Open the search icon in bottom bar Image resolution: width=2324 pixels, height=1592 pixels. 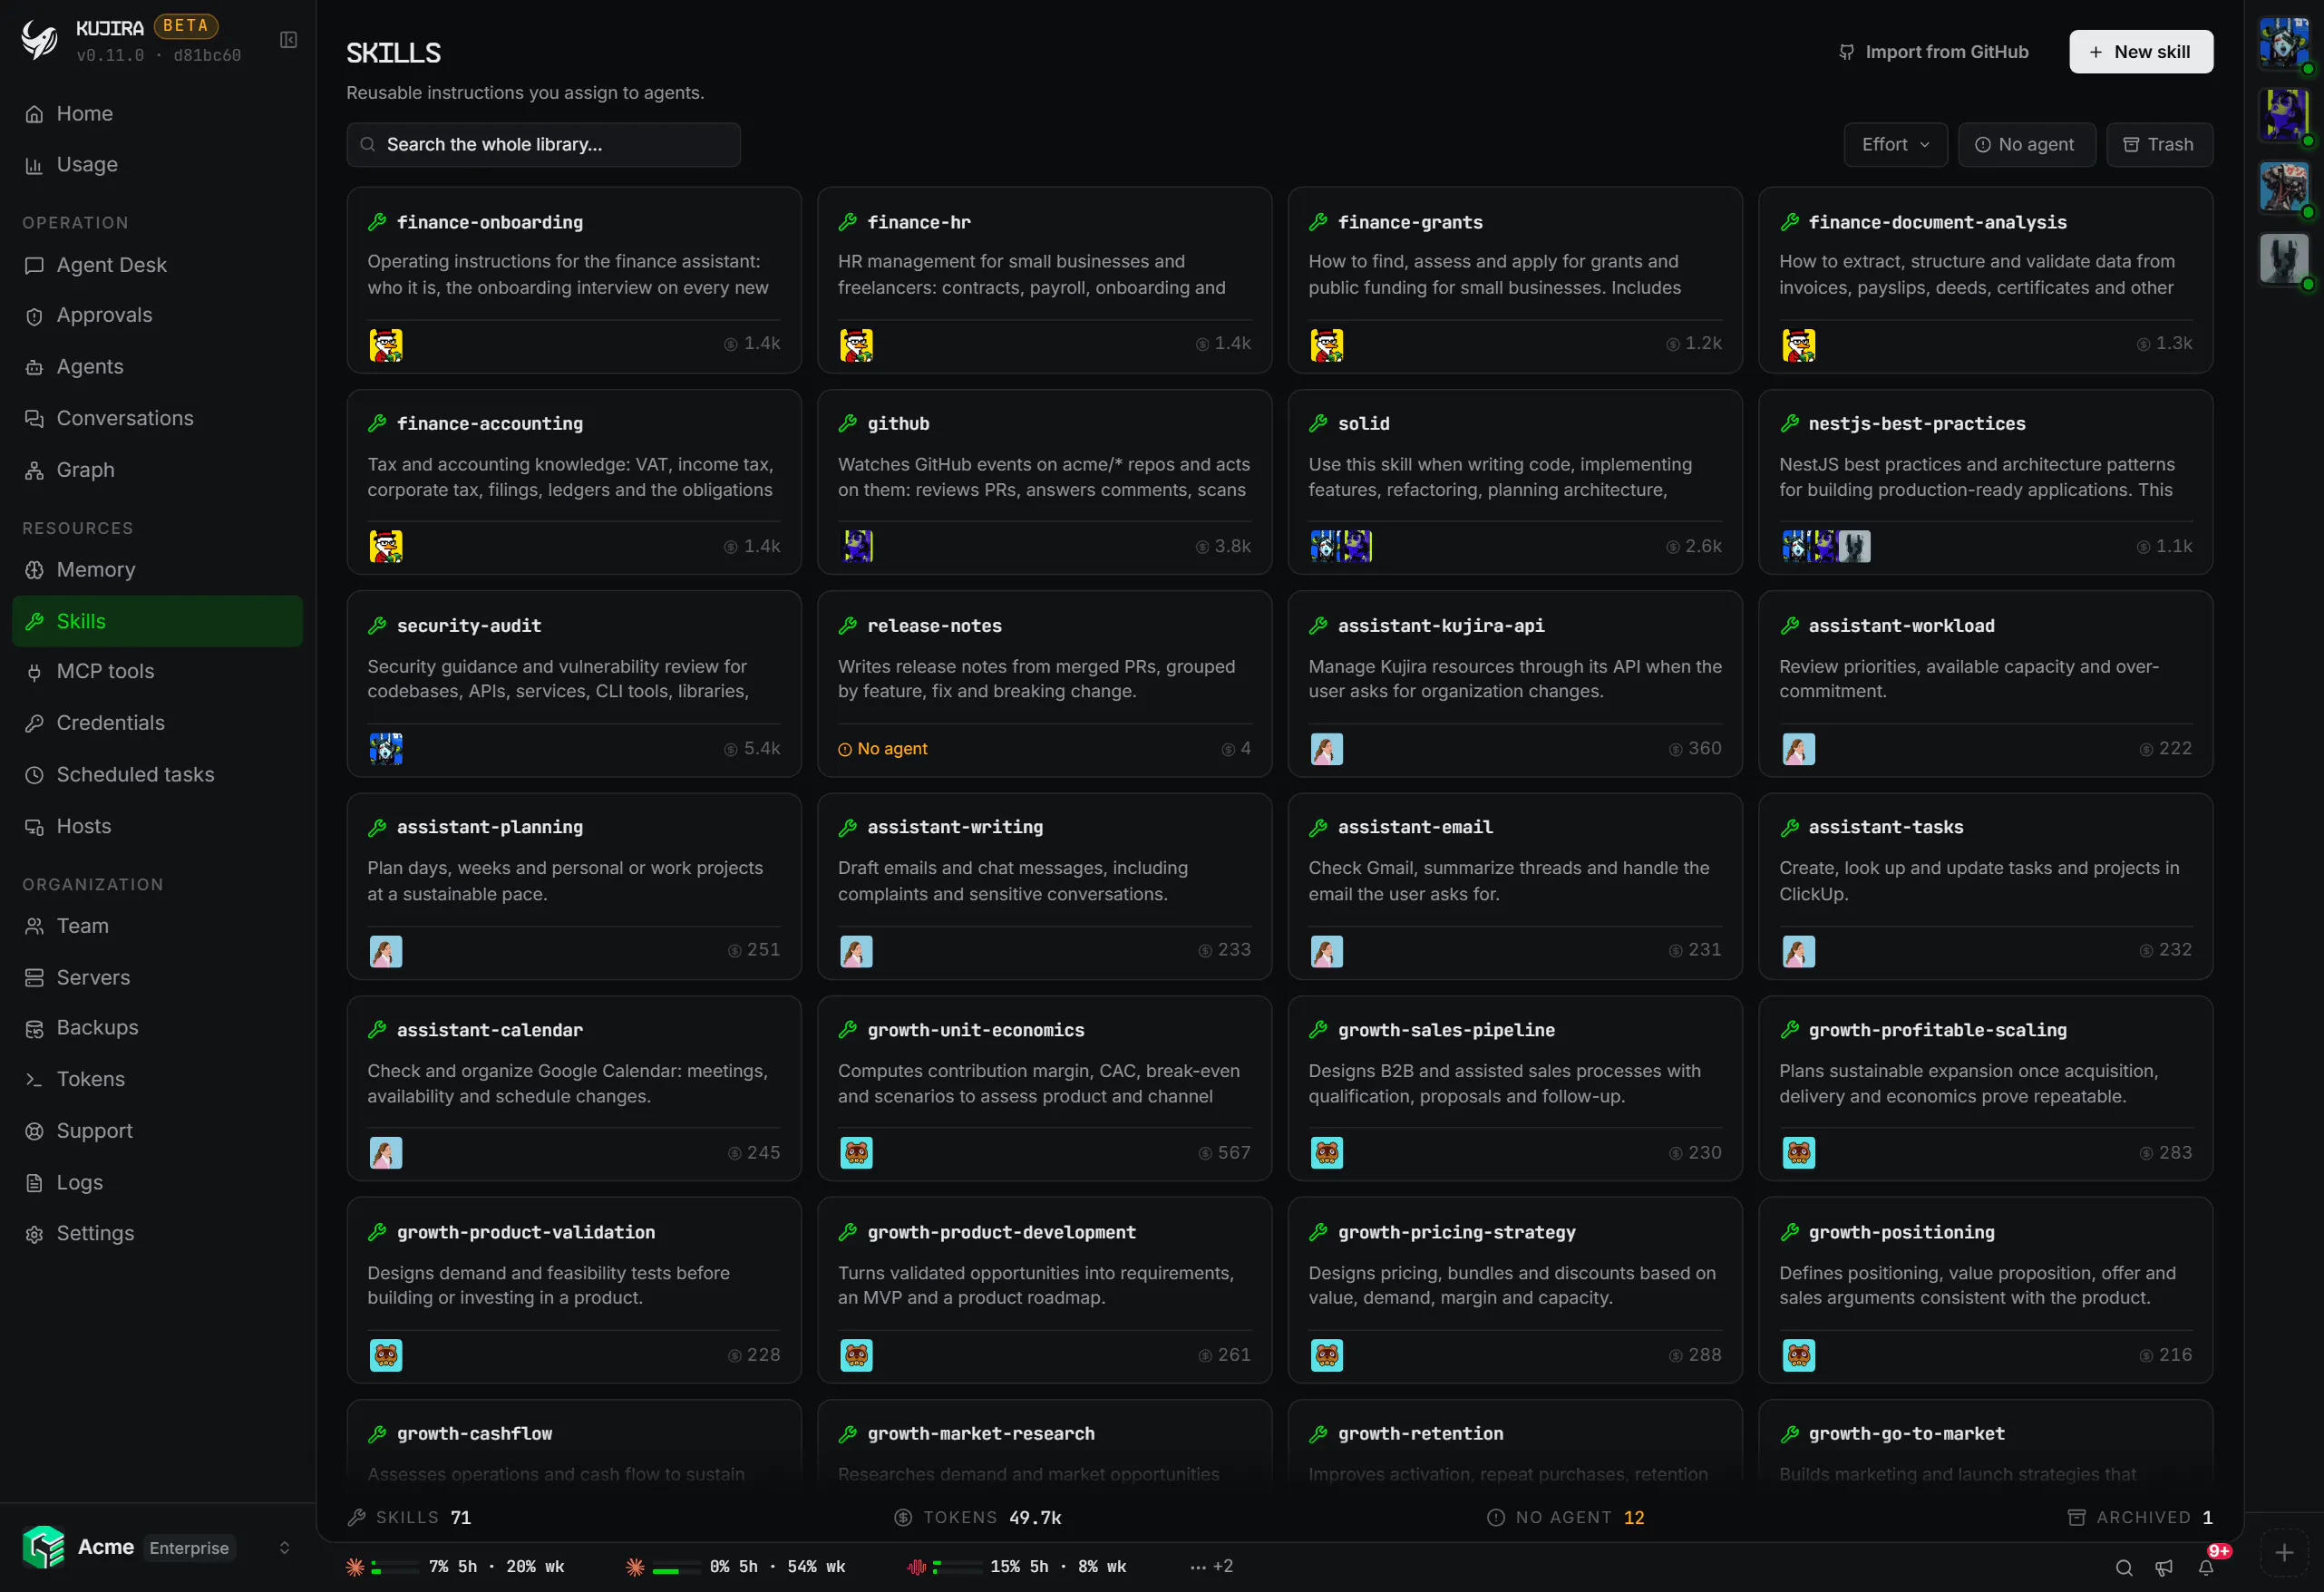2124,1567
